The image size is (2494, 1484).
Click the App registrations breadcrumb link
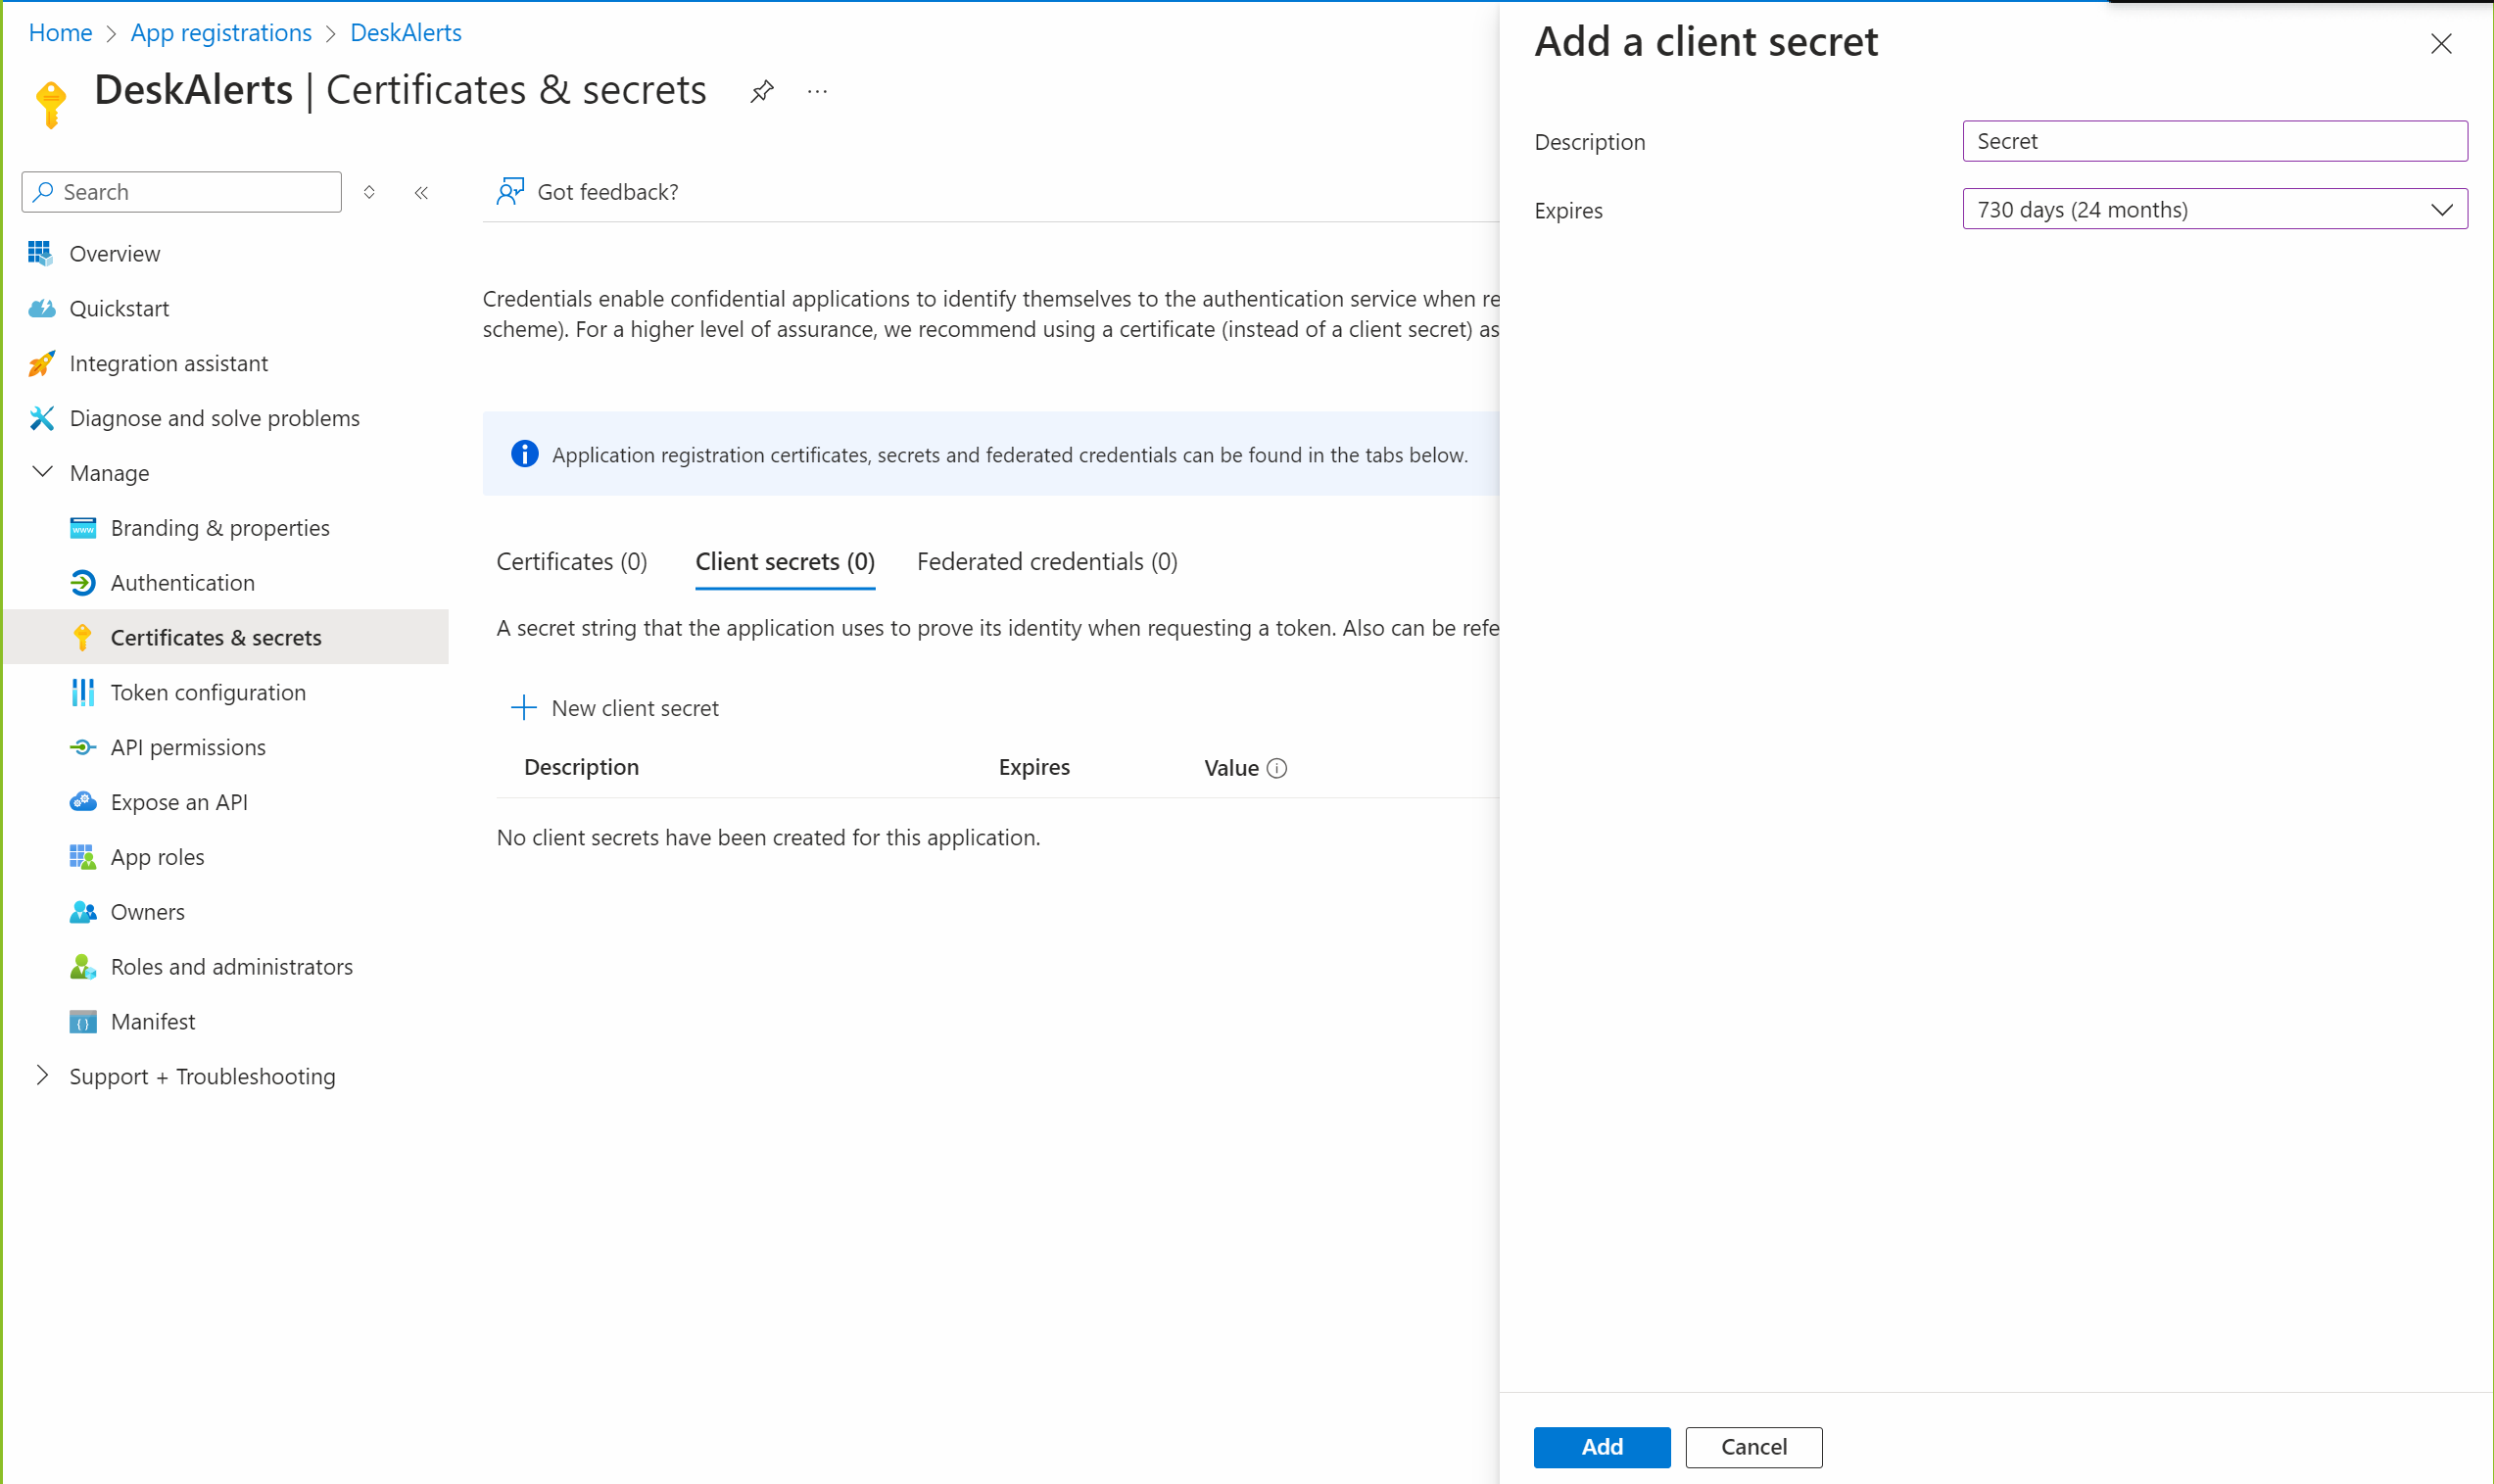click(221, 33)
